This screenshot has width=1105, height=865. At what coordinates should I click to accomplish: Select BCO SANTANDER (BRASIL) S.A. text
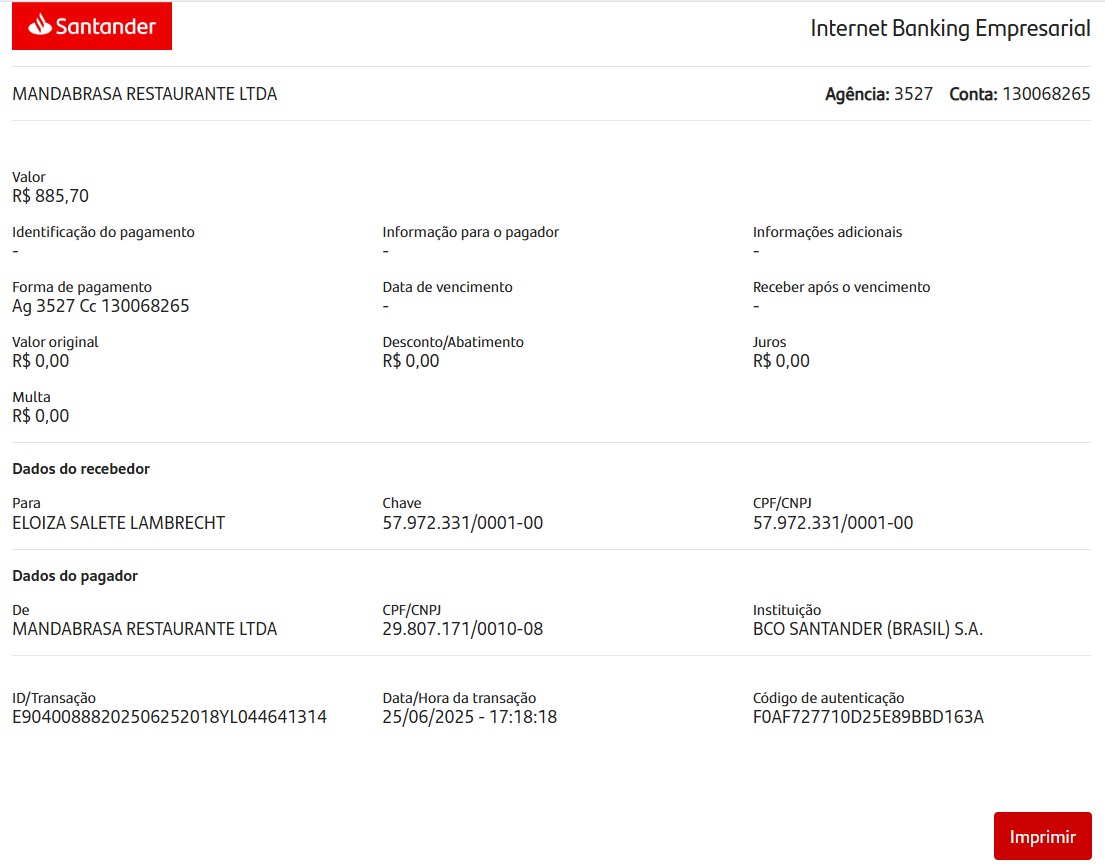coord(868,629)
